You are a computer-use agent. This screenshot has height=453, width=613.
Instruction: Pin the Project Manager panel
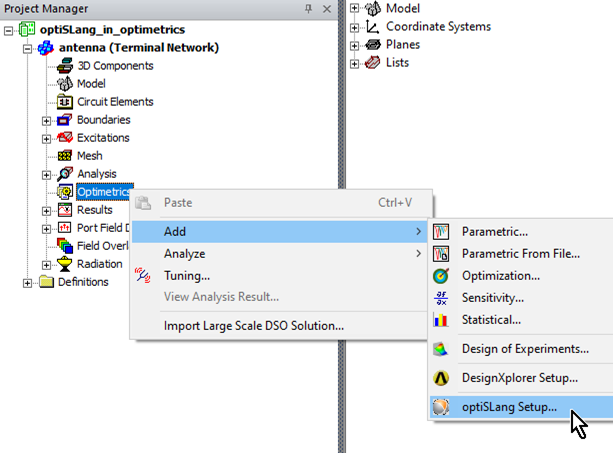pyautogui.click(x=308, y=9)
